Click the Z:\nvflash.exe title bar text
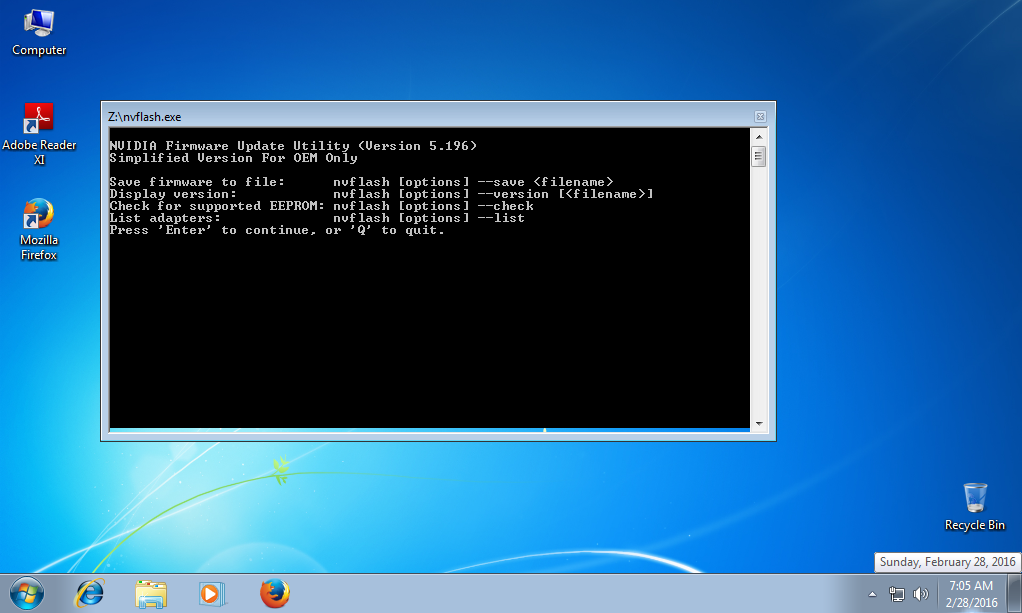Viewport: 1022px width, 613px height. tap(145, 117)
